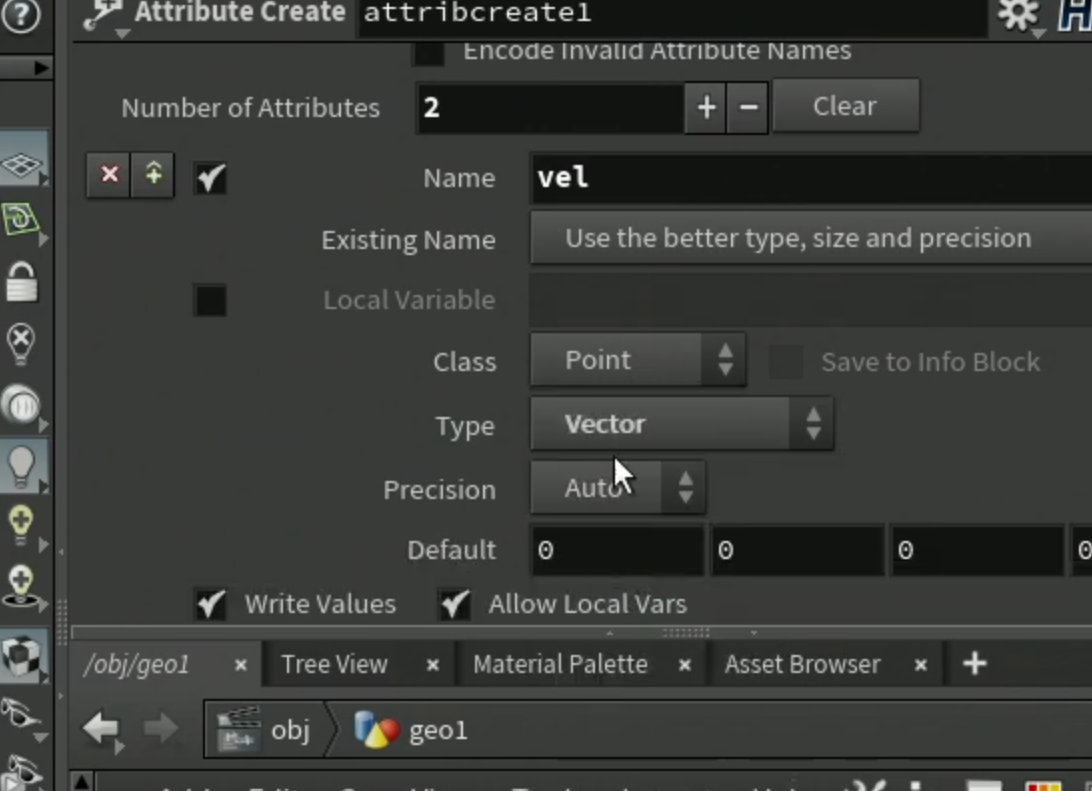This screenshot has height=791, width=1092.
Task: Add a new pane tab with plus
Action: tap(974, 663)
